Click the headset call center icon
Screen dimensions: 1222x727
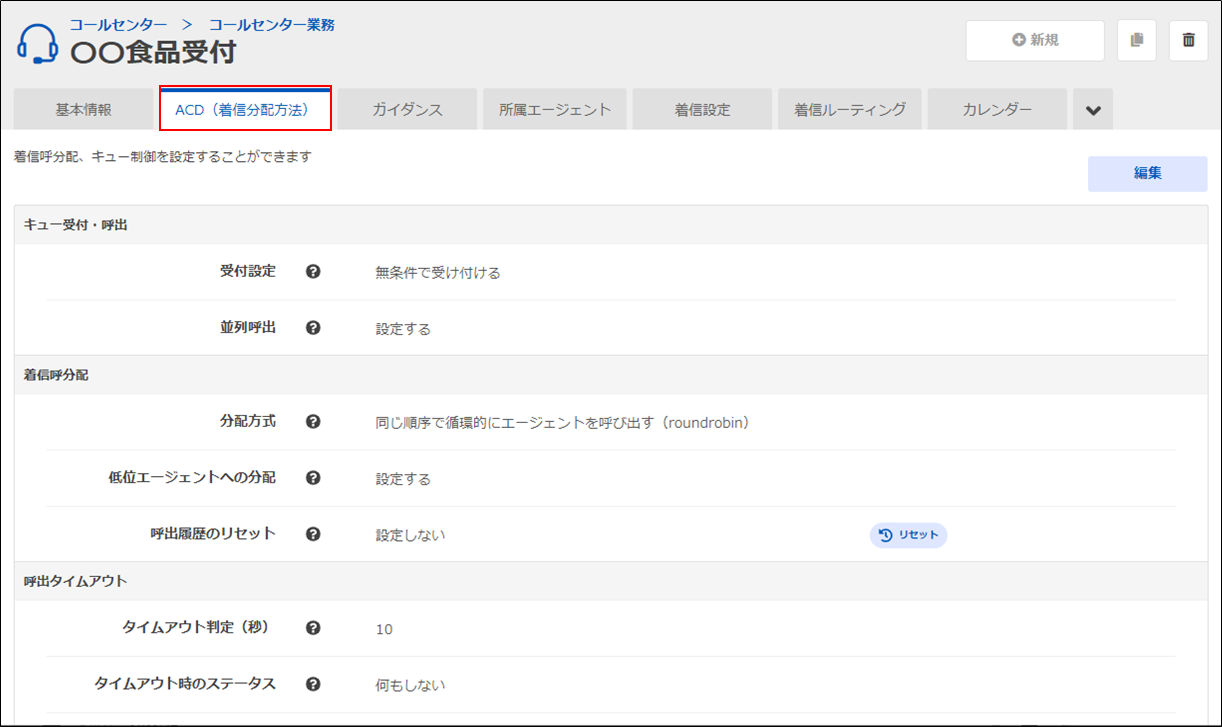38,44
